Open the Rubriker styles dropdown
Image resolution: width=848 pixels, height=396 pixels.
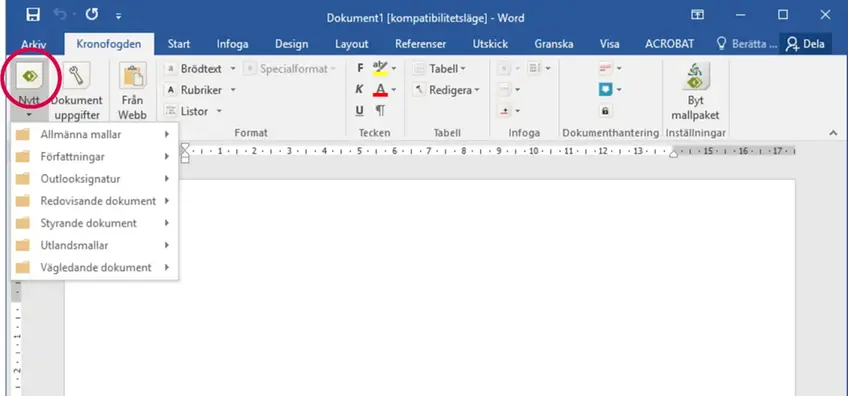[233, 90]
